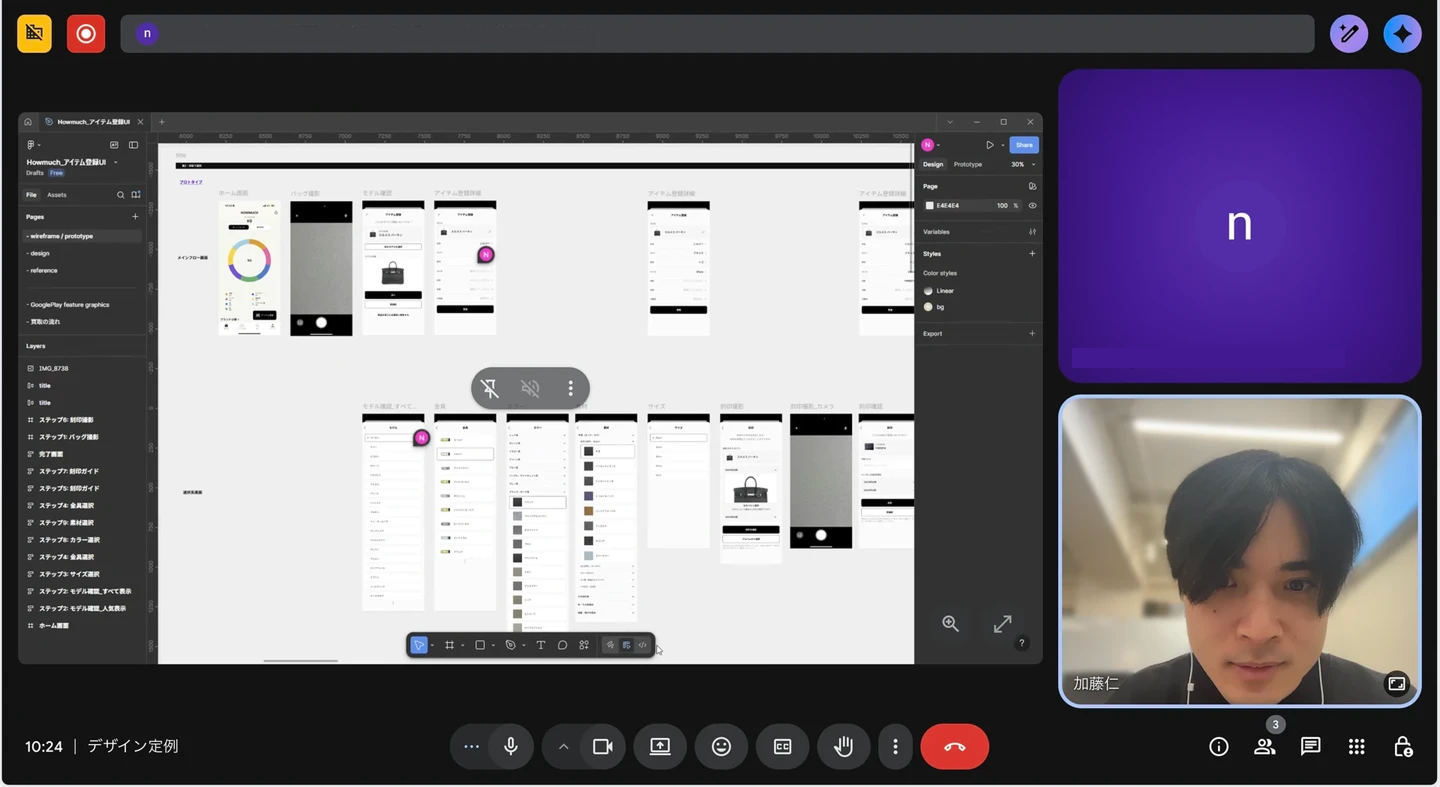Open zoom level 30% dropdown
This screenshot has width=1440, height=787.
1022,164
